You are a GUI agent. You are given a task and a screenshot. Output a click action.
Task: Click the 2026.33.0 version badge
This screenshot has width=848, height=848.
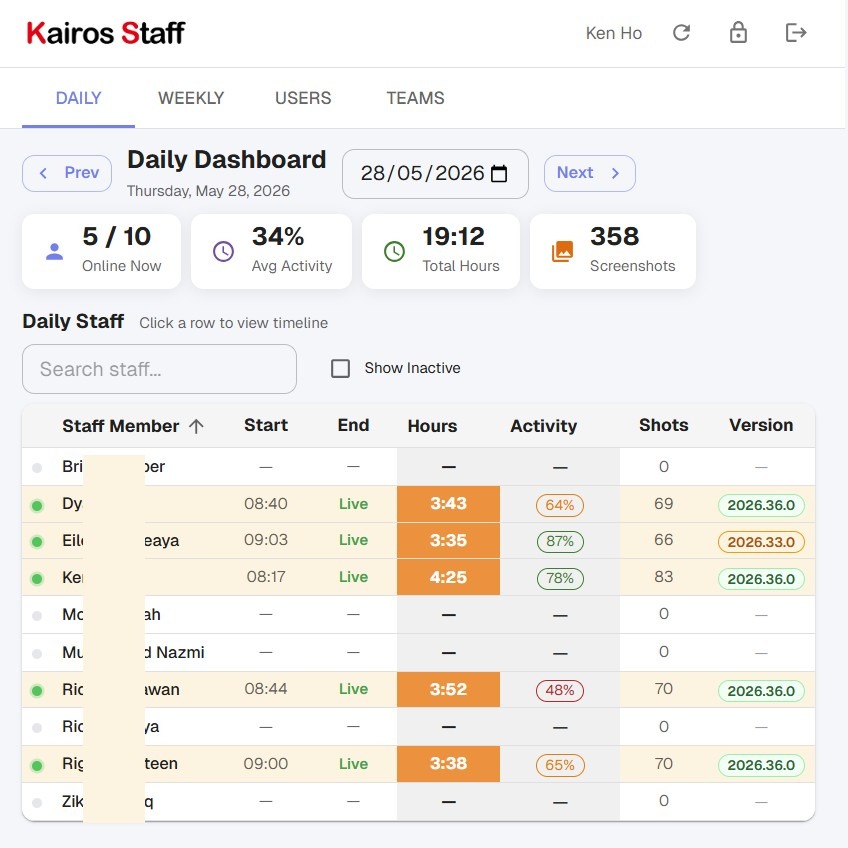point(761,542)
